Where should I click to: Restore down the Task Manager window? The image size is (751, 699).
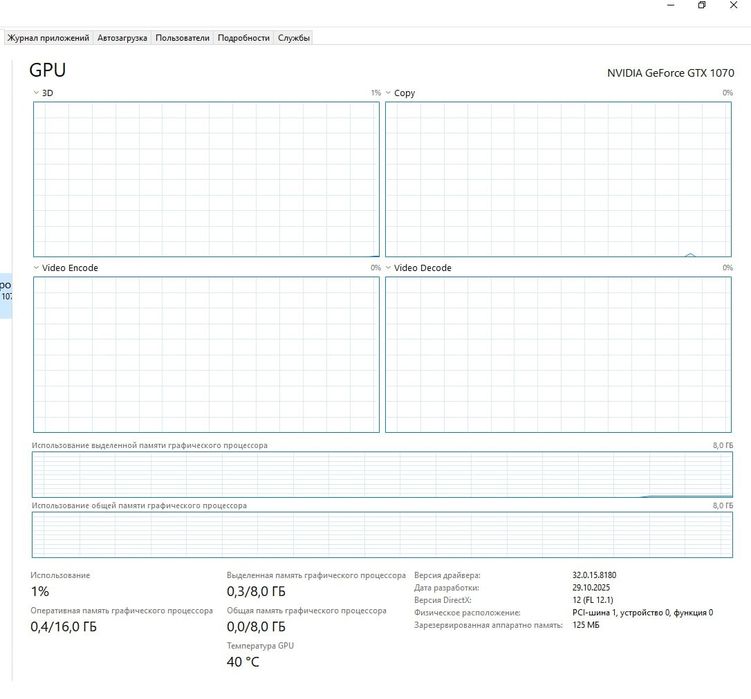tap(702, 5)
